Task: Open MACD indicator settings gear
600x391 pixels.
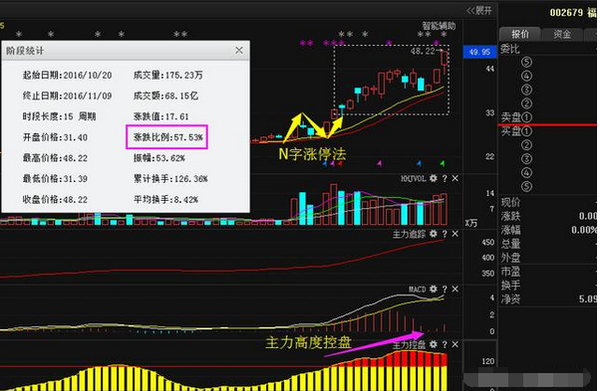Action: pyautogui.click(x=433, y=289)
